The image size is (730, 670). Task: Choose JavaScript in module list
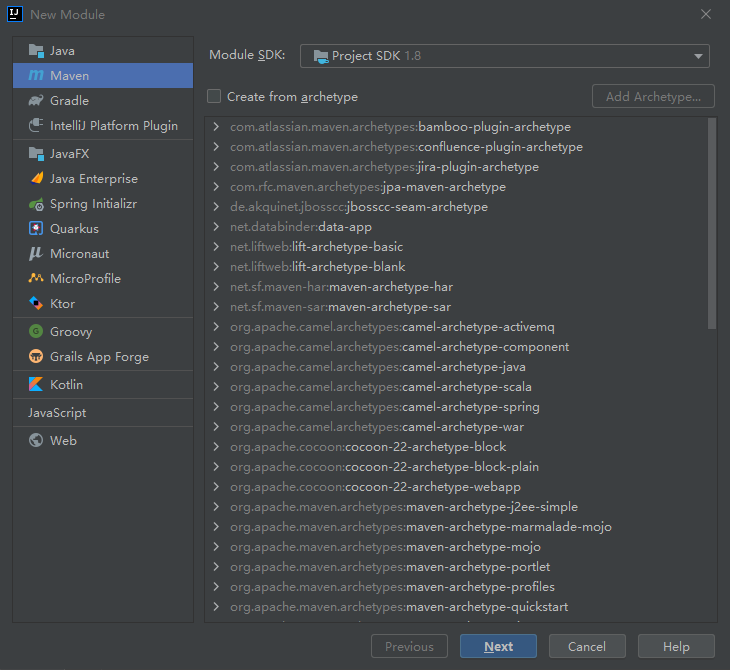tap(57, 413)
